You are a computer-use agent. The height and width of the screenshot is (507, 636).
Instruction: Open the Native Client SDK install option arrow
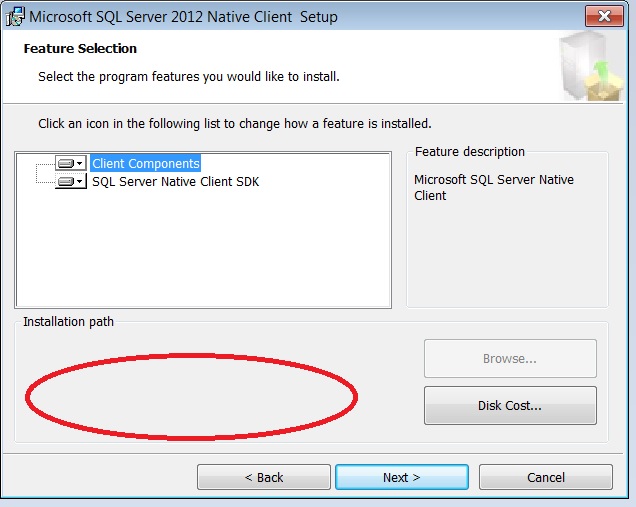coord(80,181)
